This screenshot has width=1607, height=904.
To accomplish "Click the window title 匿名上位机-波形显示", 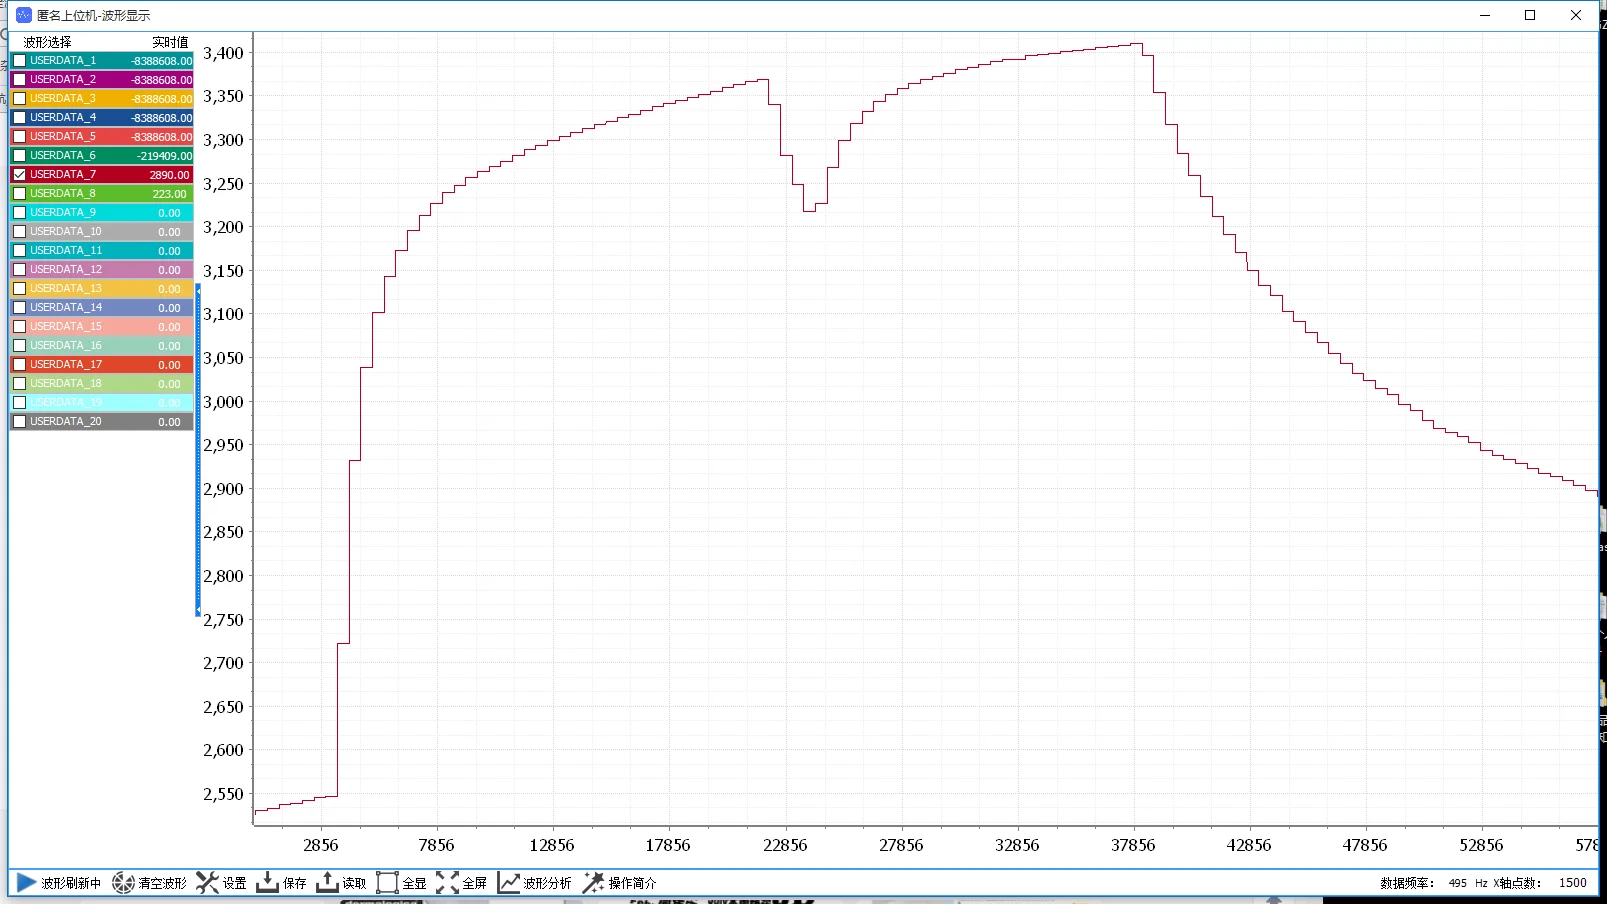I will point(94,15).
